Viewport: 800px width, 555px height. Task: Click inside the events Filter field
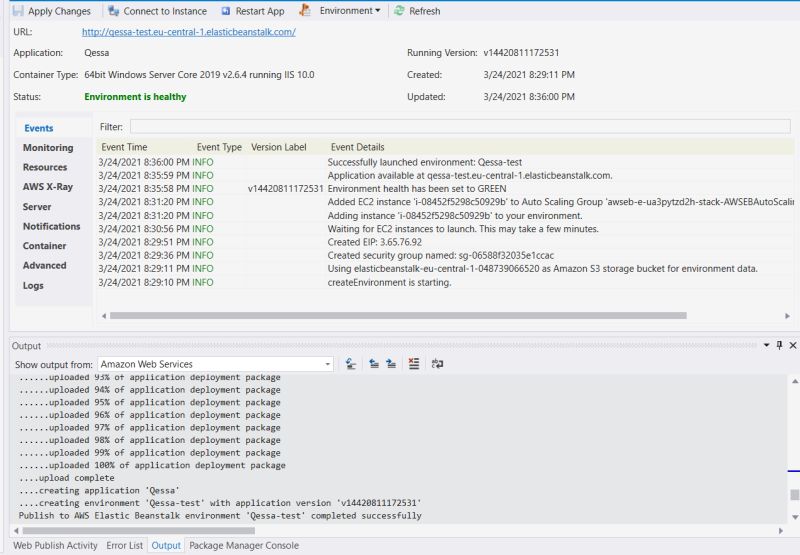click(x=460, y=127)
